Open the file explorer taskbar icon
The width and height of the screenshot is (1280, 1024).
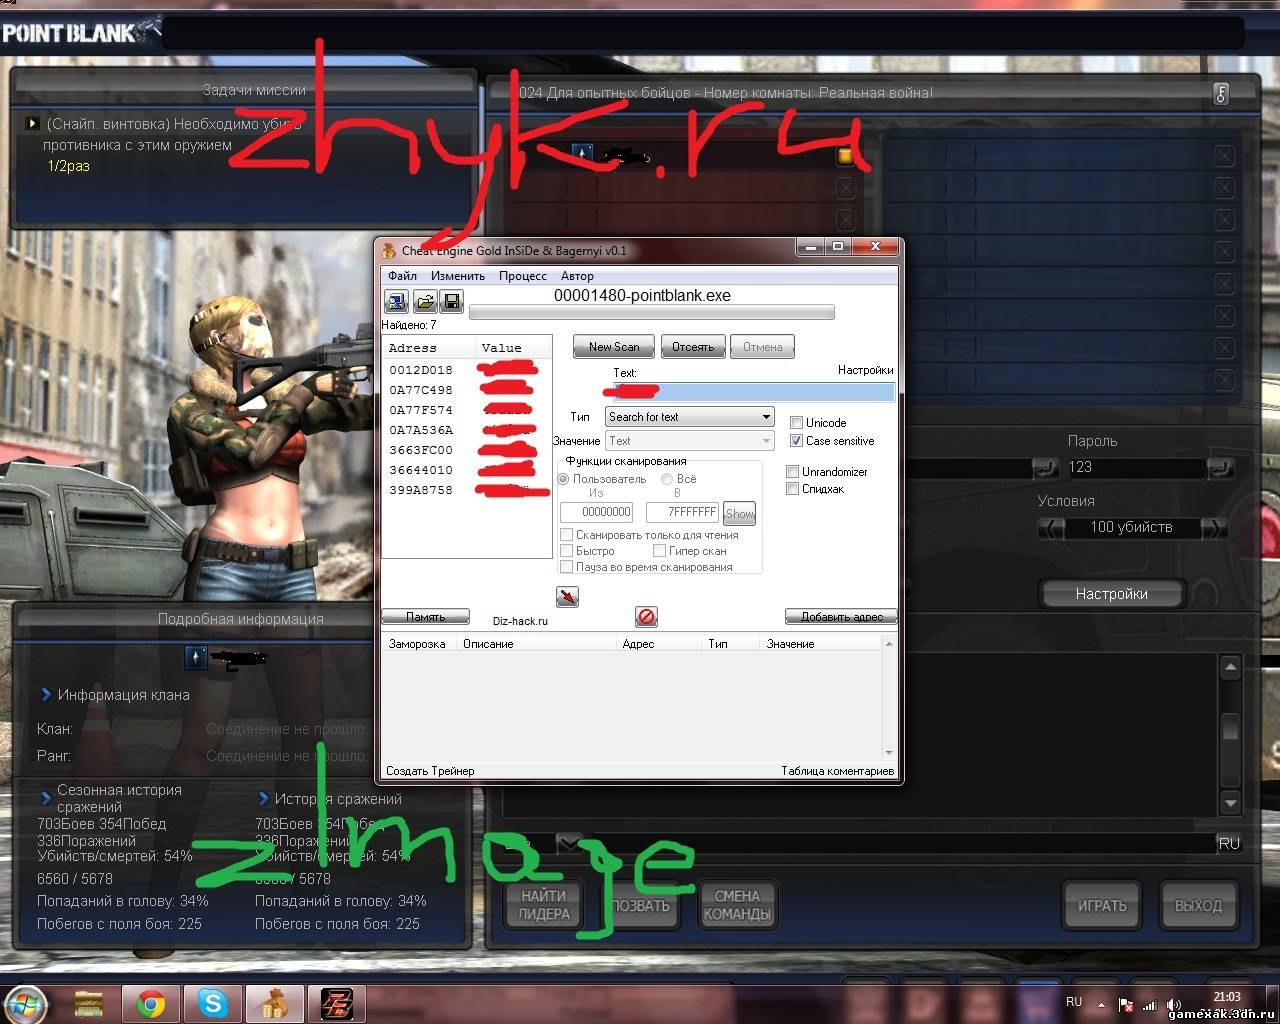(89, 1003)
